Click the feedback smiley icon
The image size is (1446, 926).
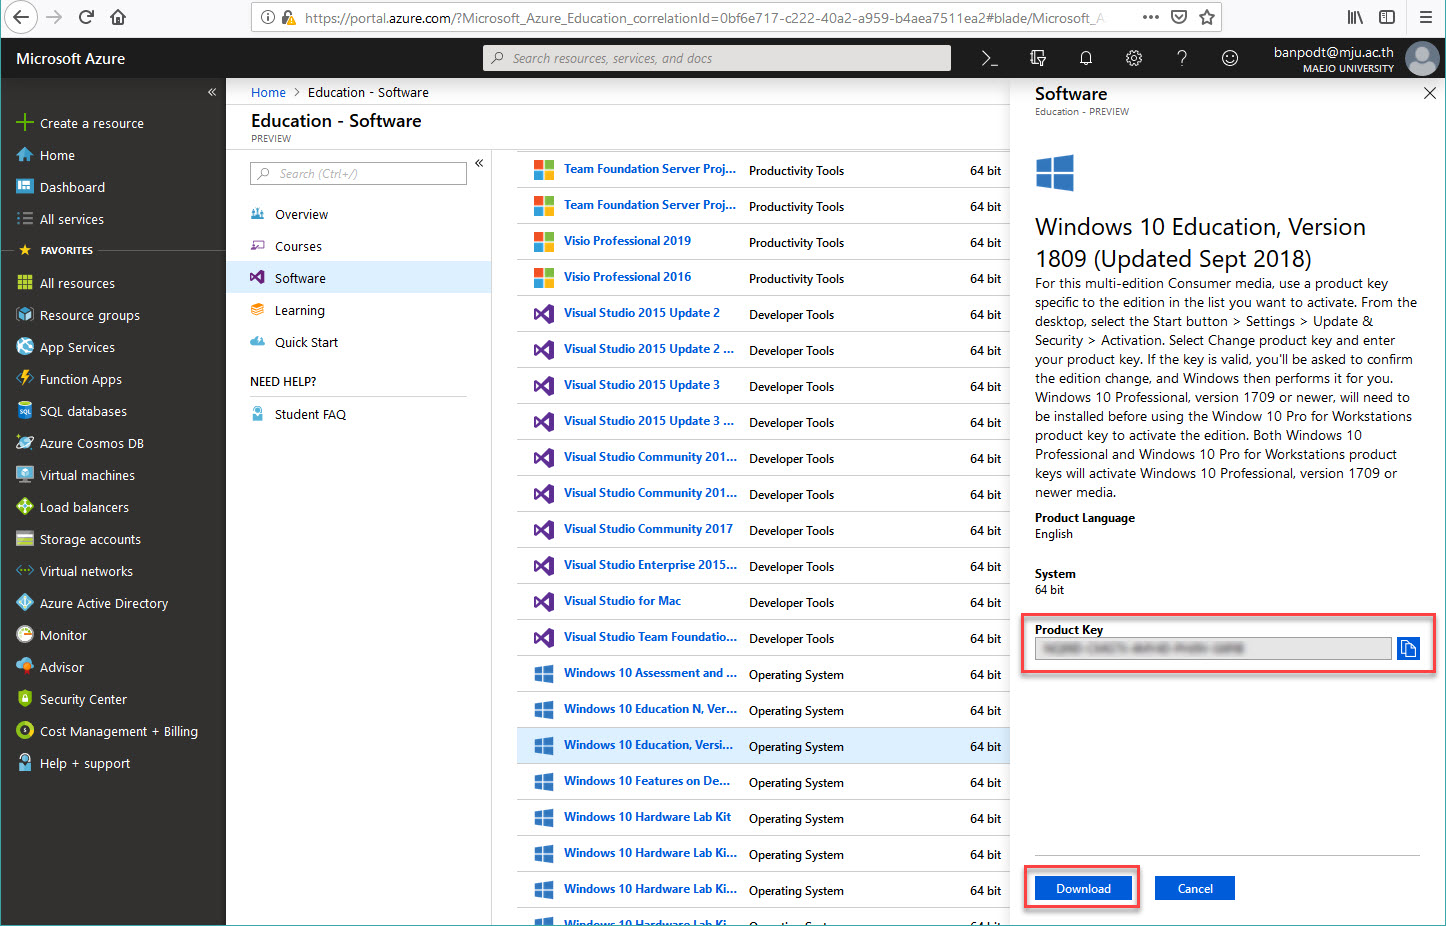click(x=1229, y=59)
